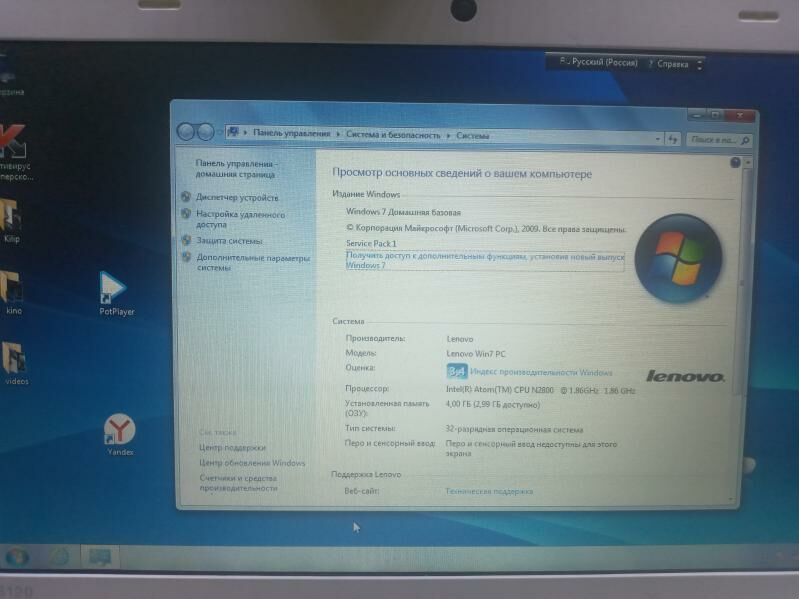Click the 3.4 performance rating badge
Viewport: 799px width, 599px height.
click(x=456, y=371)
